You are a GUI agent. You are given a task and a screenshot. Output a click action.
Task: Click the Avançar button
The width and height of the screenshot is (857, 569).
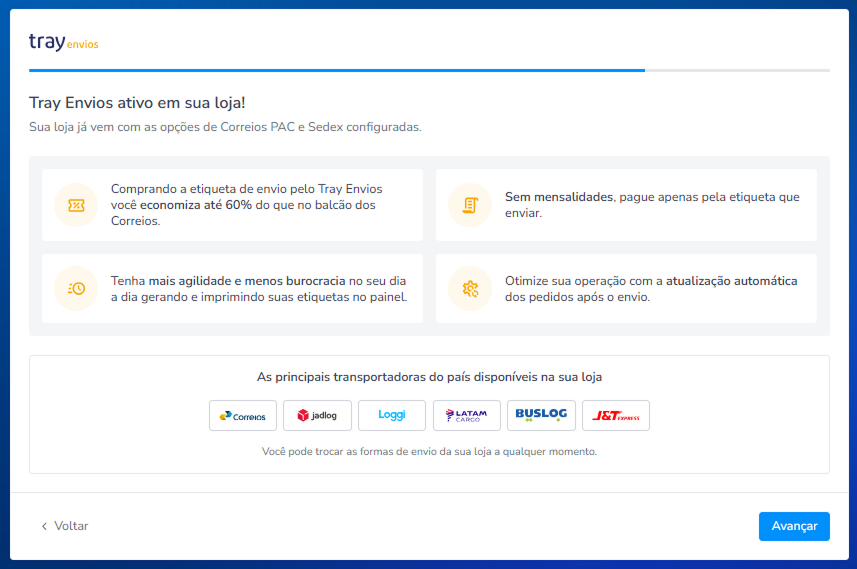(794, 526)
